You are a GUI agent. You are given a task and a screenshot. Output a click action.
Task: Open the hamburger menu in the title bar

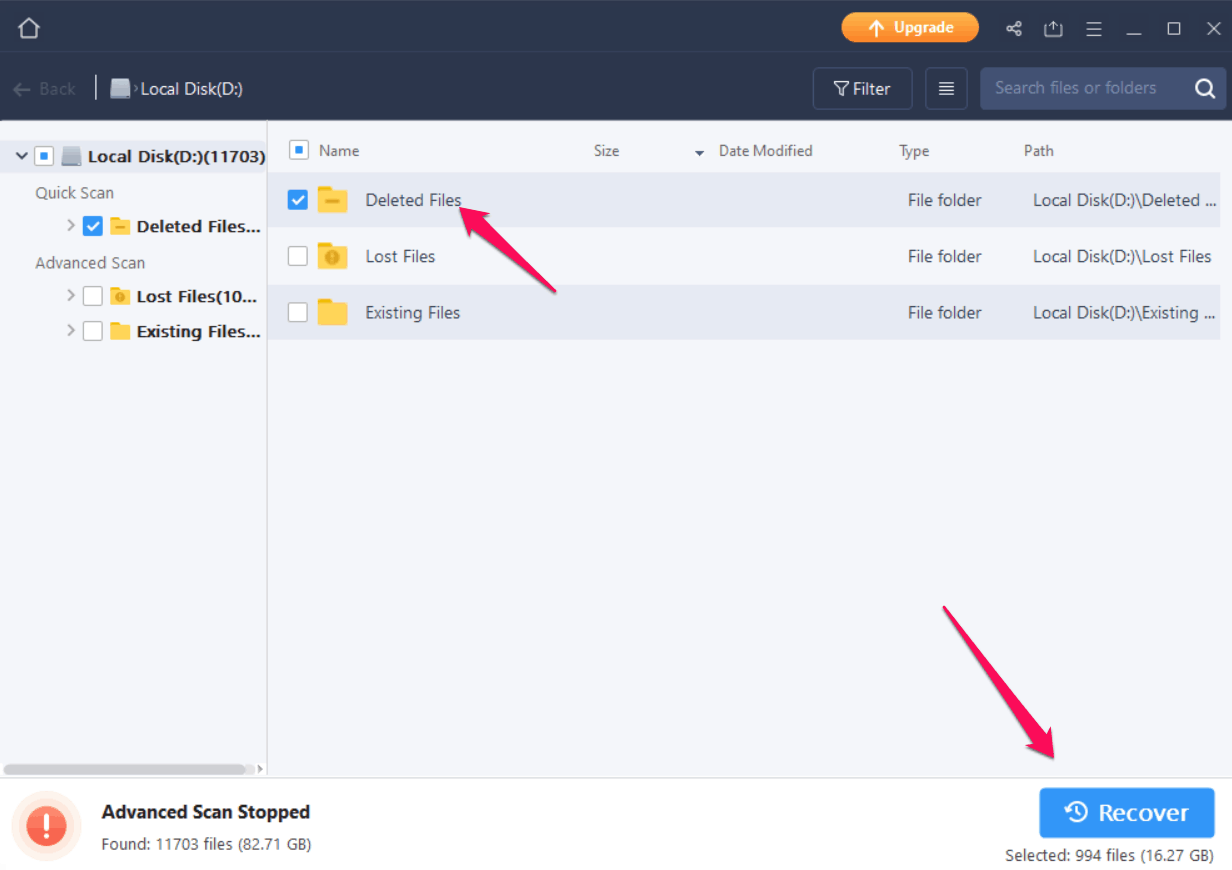coord(1095,29)
